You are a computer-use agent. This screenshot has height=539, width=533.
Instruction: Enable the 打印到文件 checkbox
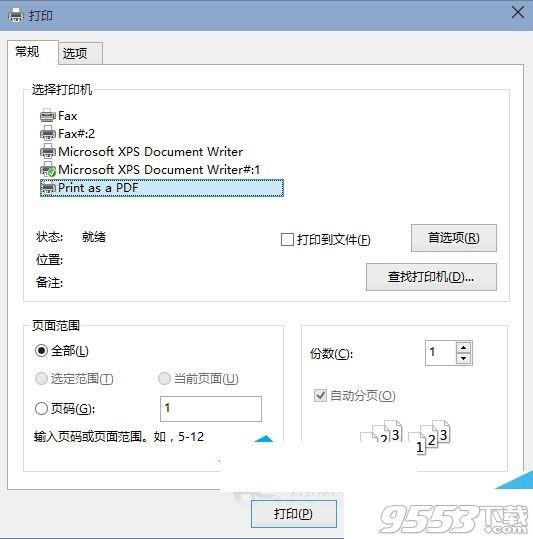point(287,240)
